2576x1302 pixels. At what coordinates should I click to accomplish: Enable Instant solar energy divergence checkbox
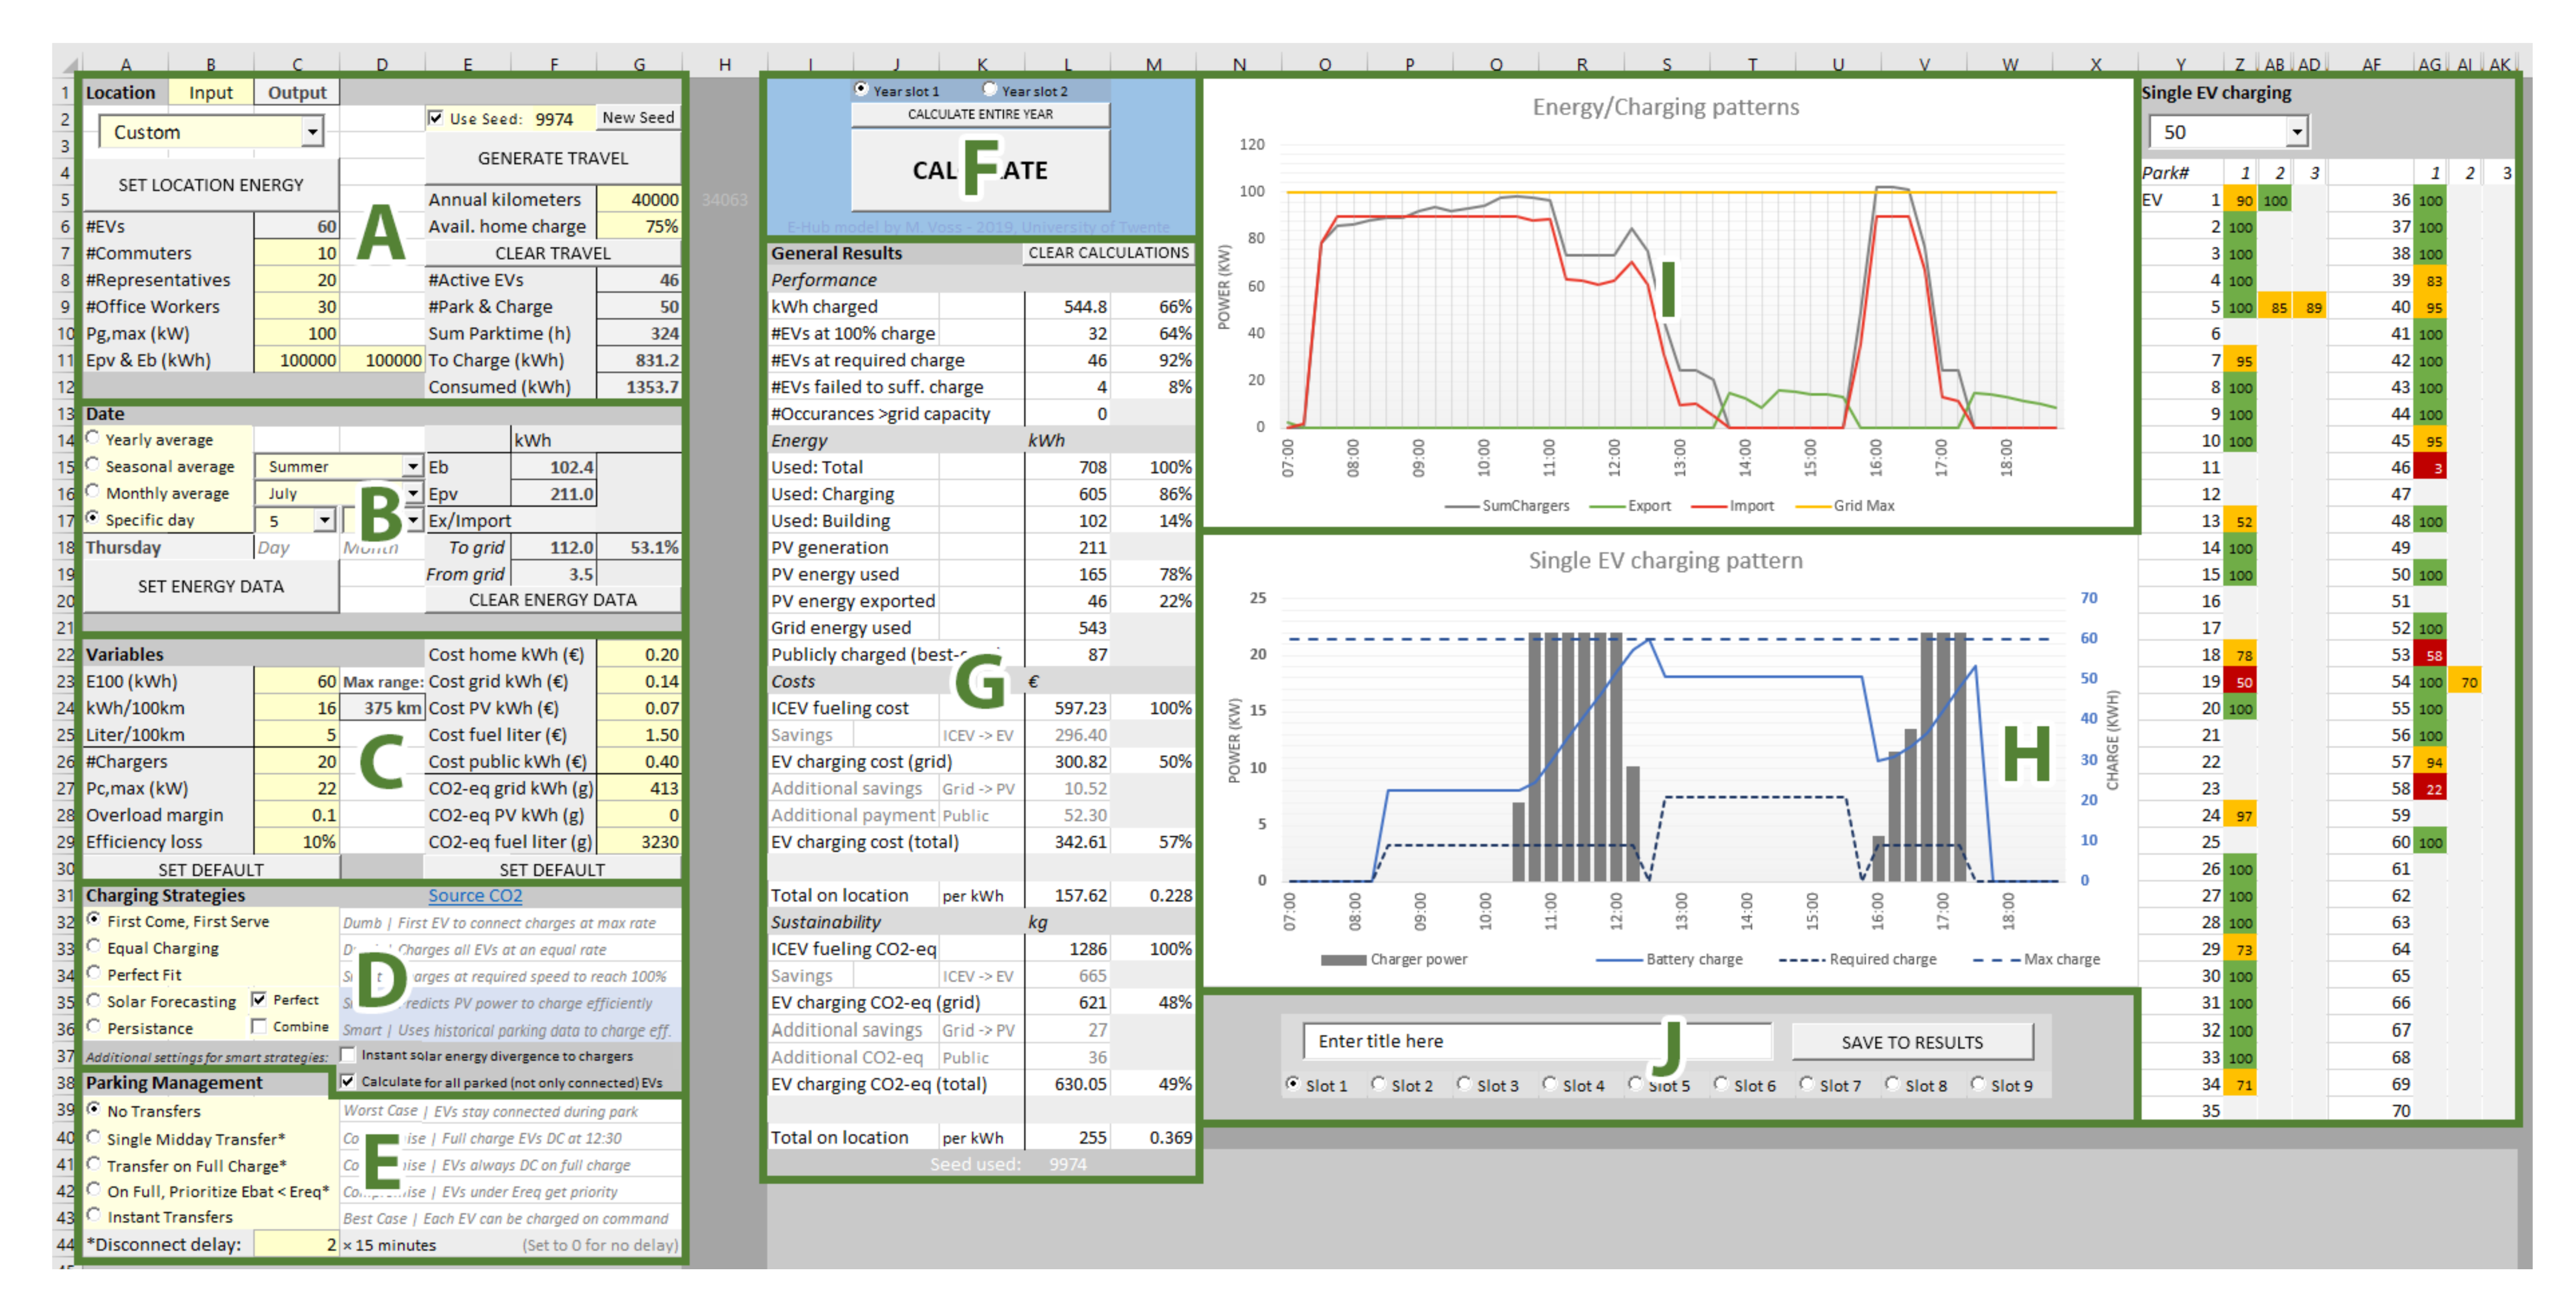click(348, 1055)
